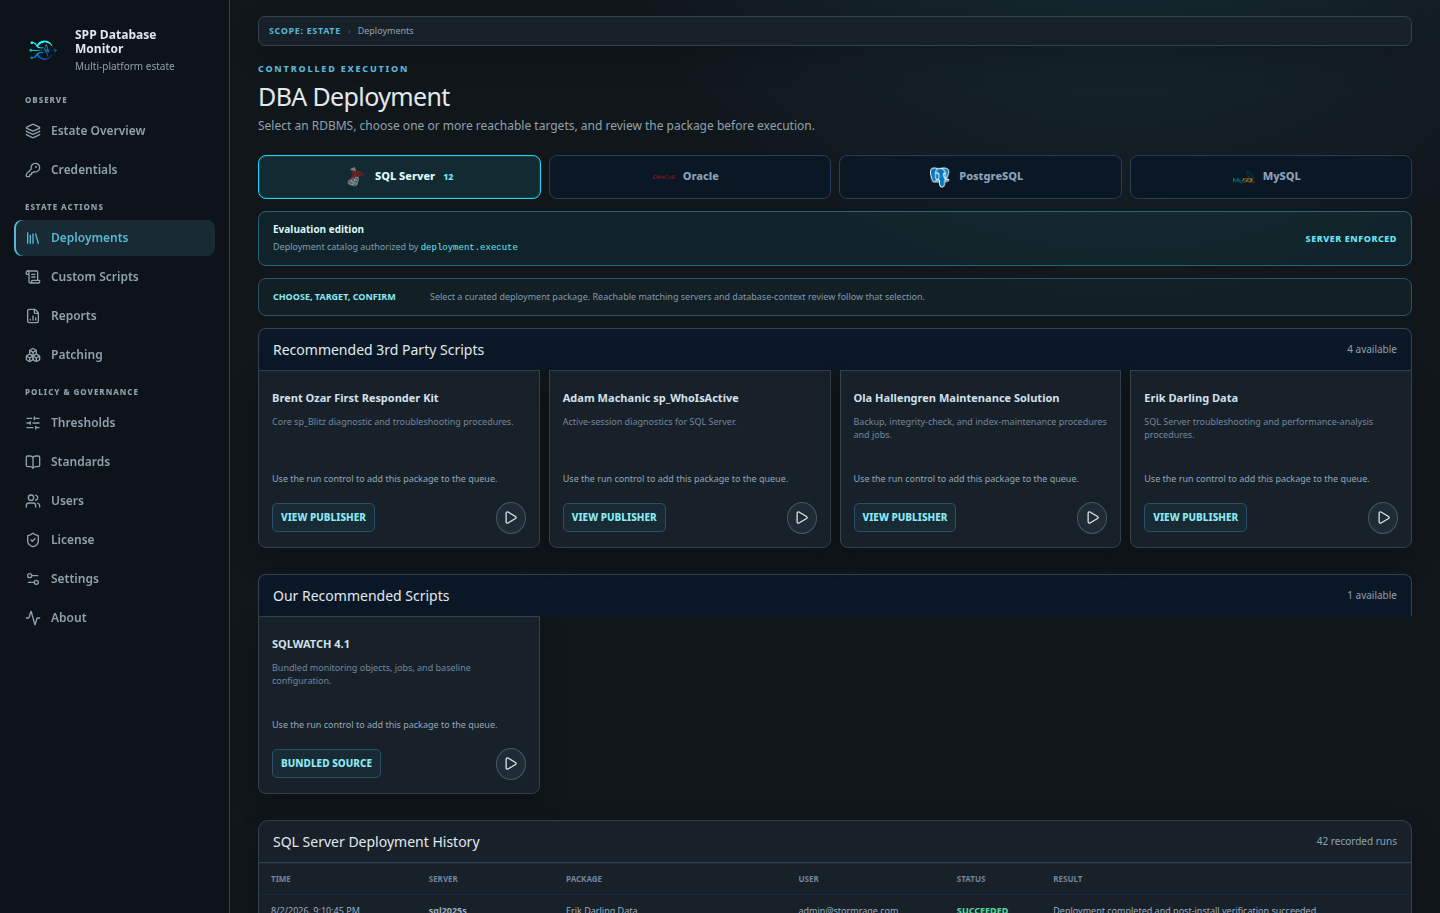View publisher for Adam Machanic sp_WhoIsActive

tap(614, 518)
